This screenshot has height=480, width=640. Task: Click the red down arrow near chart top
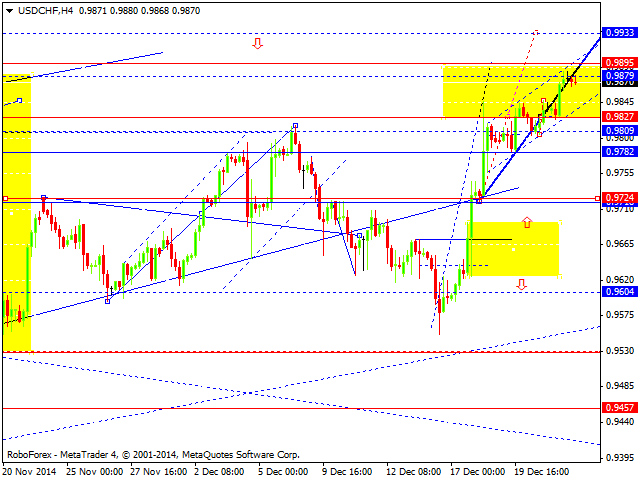tap(257, 43)
